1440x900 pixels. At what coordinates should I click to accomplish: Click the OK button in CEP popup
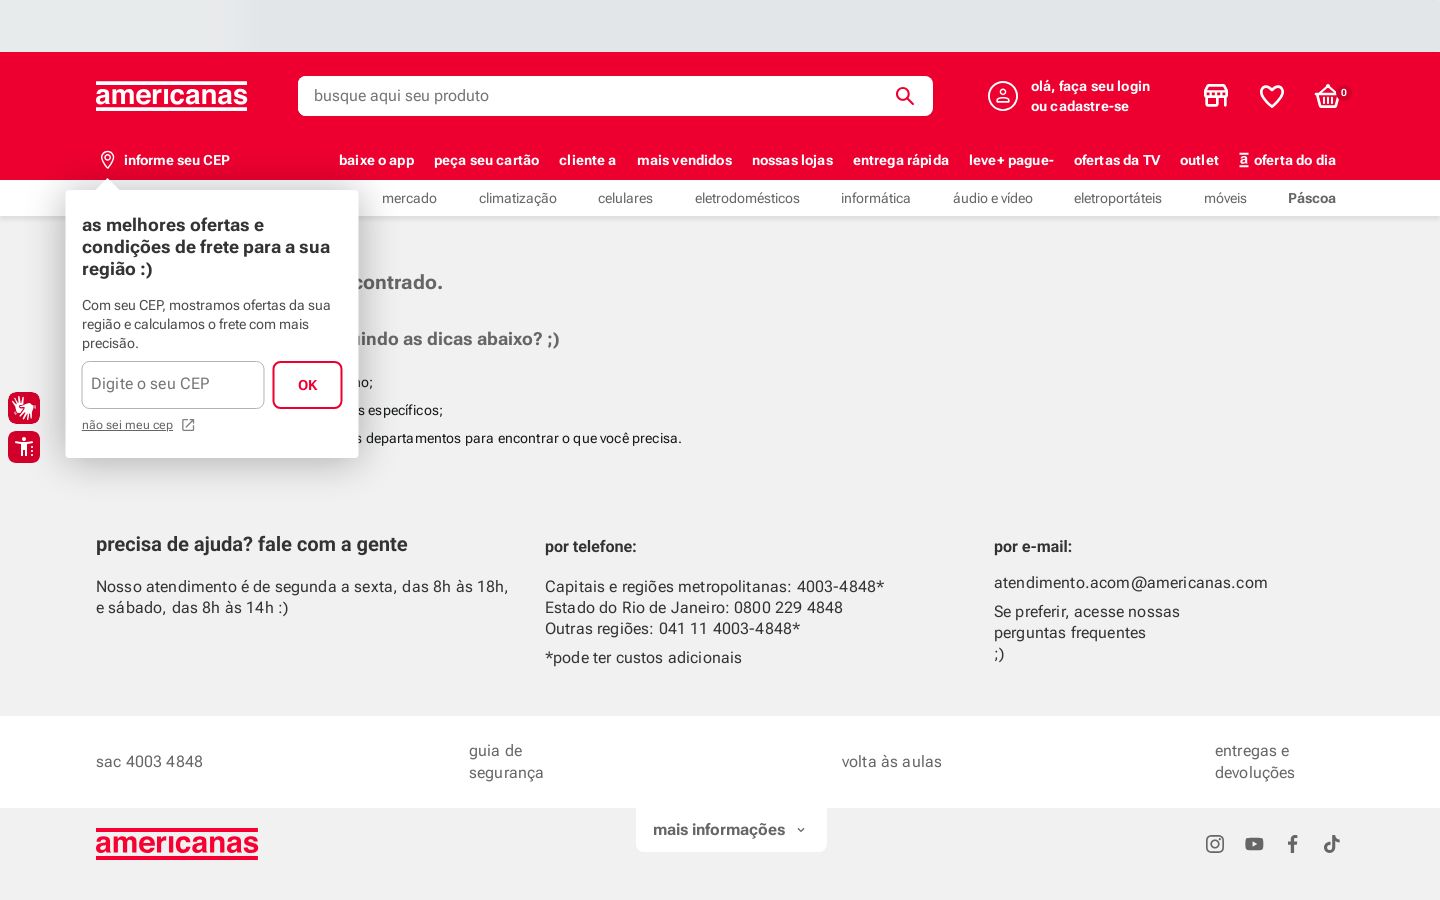click(307, 385)
